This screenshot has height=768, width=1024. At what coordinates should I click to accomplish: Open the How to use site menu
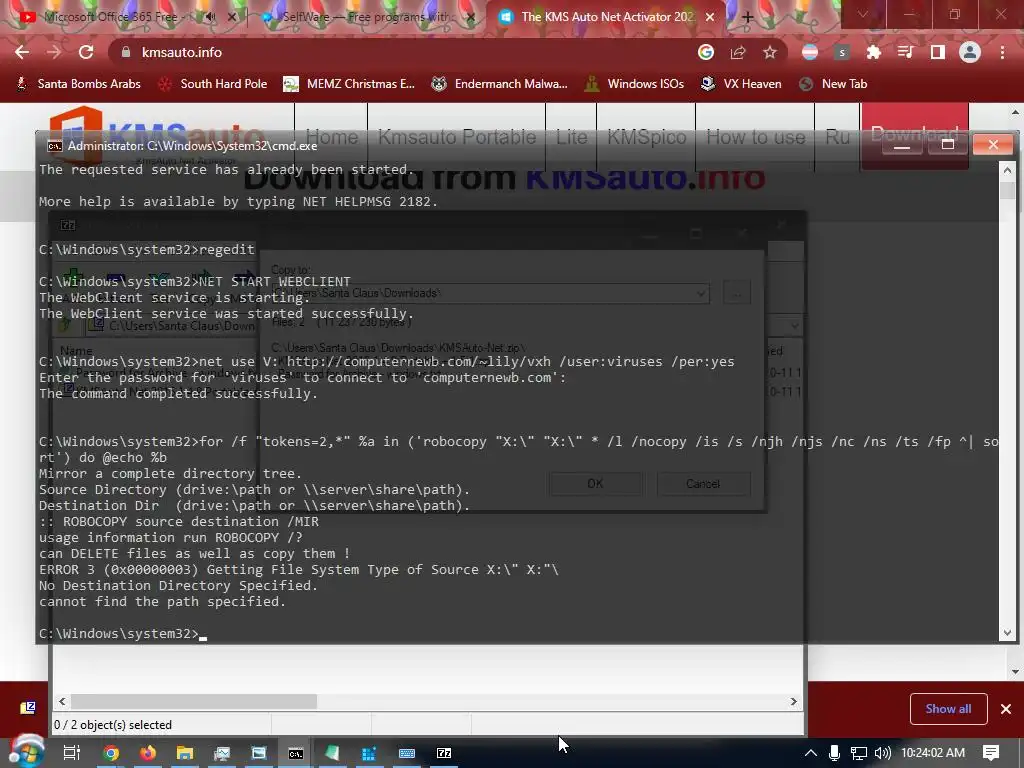tap(756, 136)
